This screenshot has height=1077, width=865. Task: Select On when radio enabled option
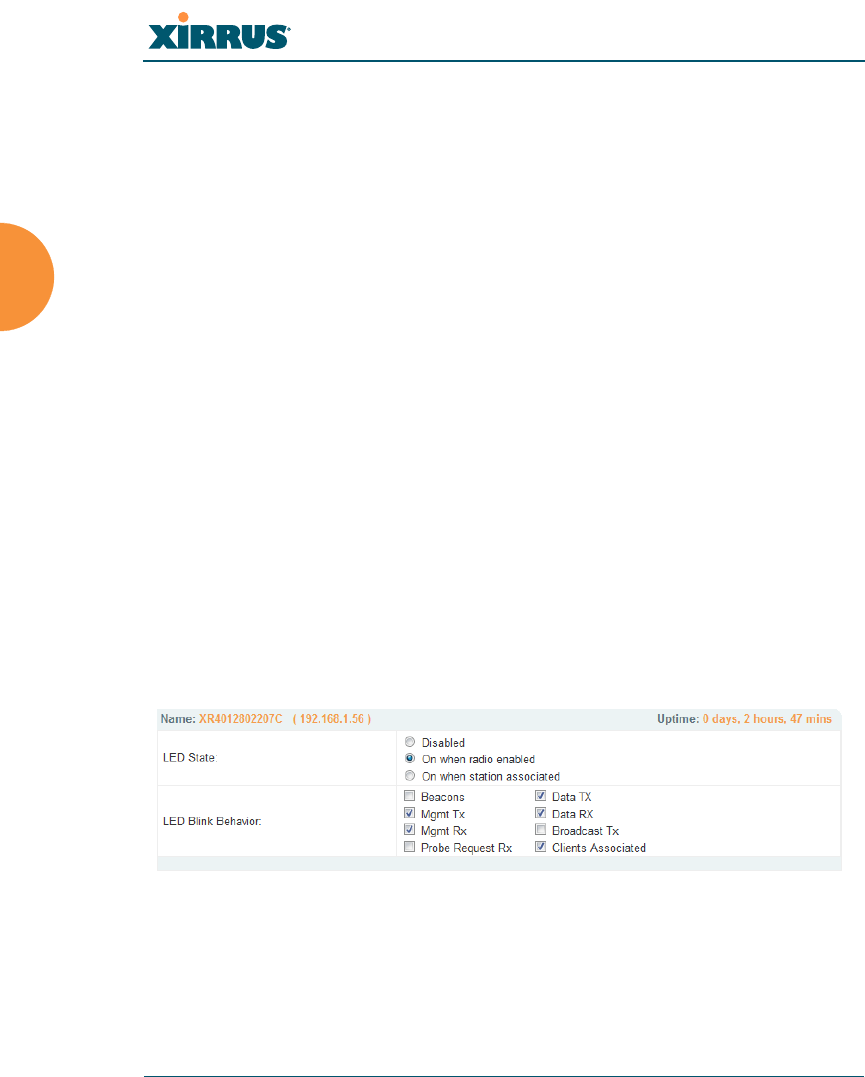pyautogui.click(x=410, y=758)
